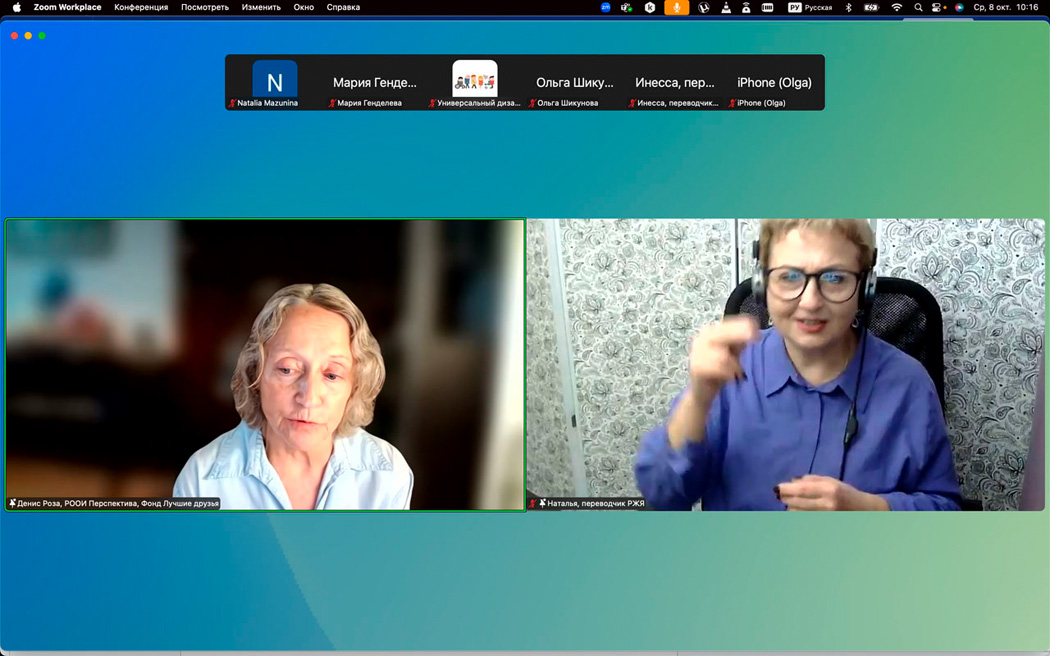Image resolution: width=1050 pixels, height=656 pixels.
Task: Open the VLC cone menu bar icon
Action: click(x=725, y=7)
